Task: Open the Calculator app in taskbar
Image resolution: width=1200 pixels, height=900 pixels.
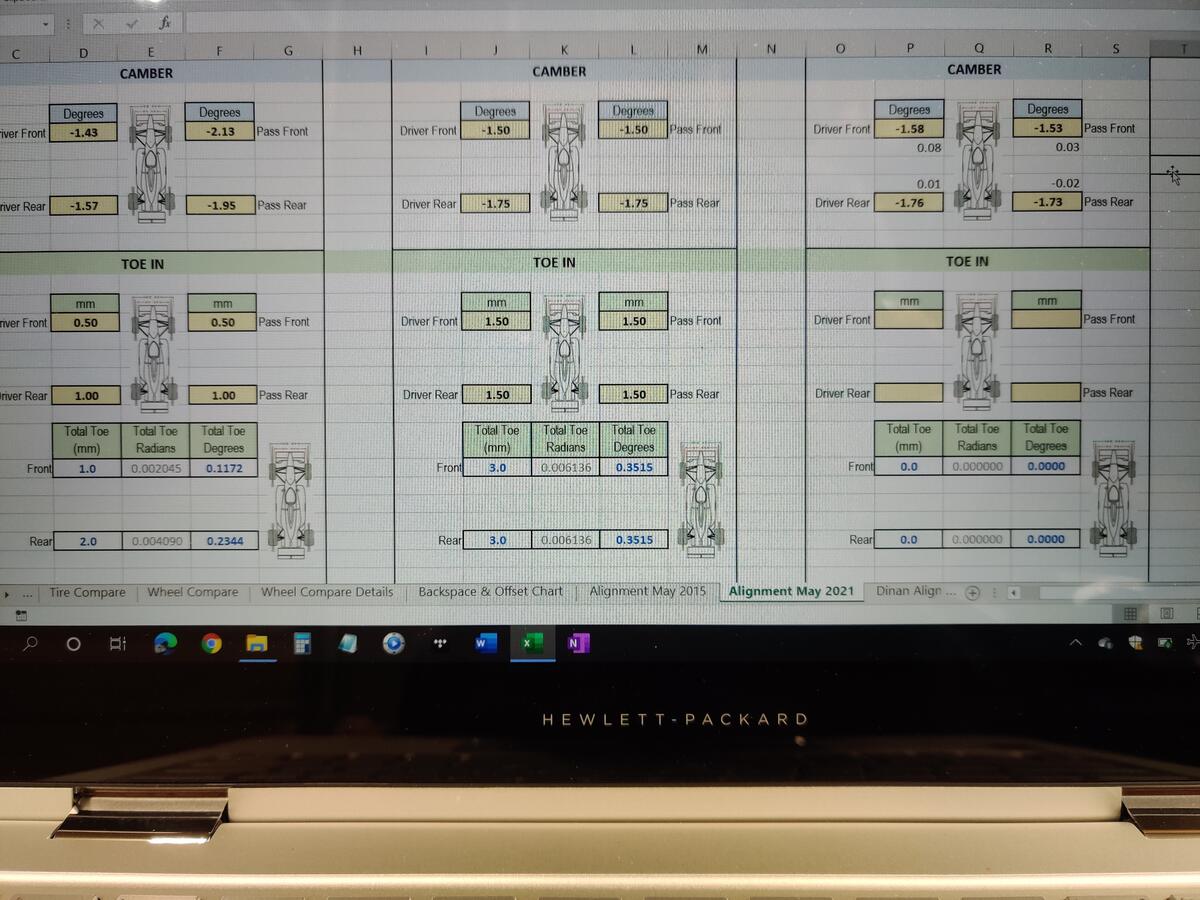Action: (x=302, y=644)
